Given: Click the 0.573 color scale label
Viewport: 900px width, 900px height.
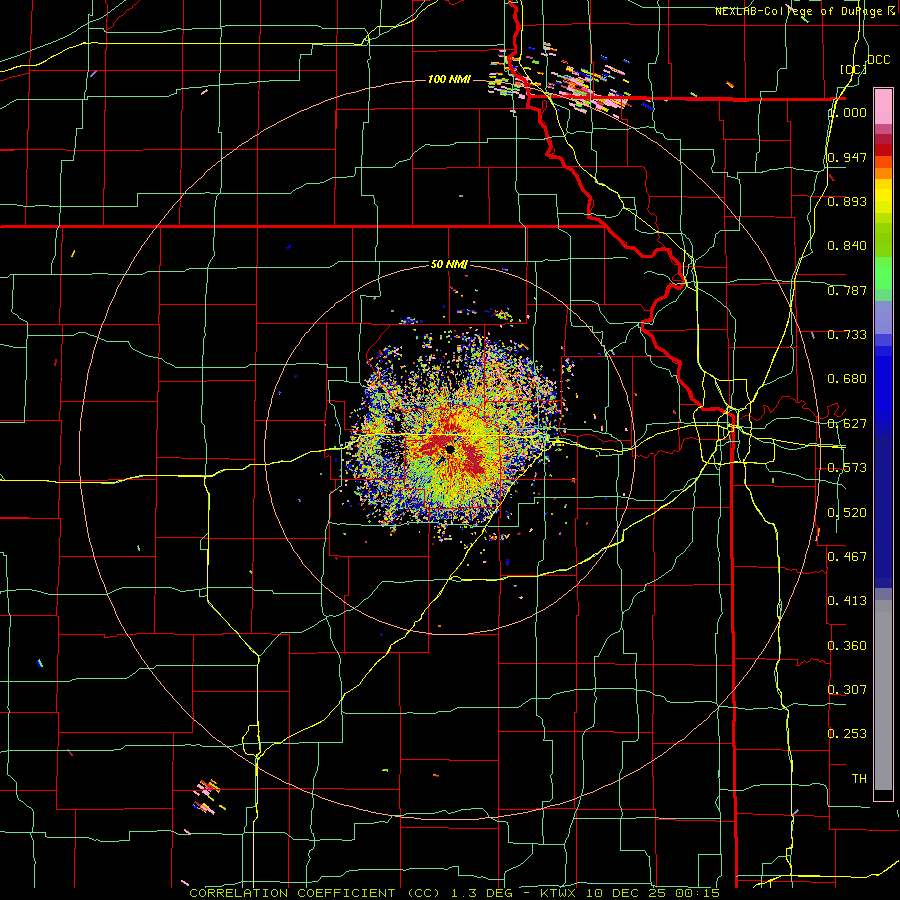Looking at the screenshot, I should (x=847, y=468).
